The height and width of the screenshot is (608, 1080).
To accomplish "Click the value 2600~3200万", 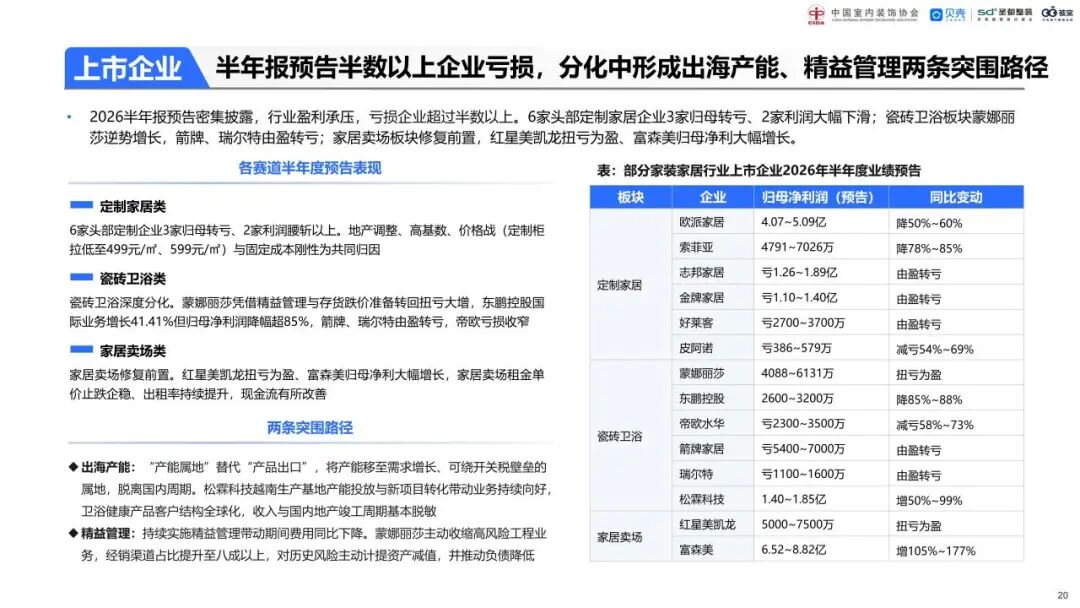I will pos(797,399).
